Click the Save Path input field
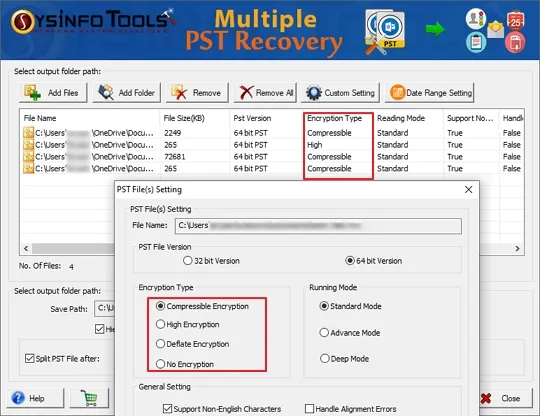 105,309
